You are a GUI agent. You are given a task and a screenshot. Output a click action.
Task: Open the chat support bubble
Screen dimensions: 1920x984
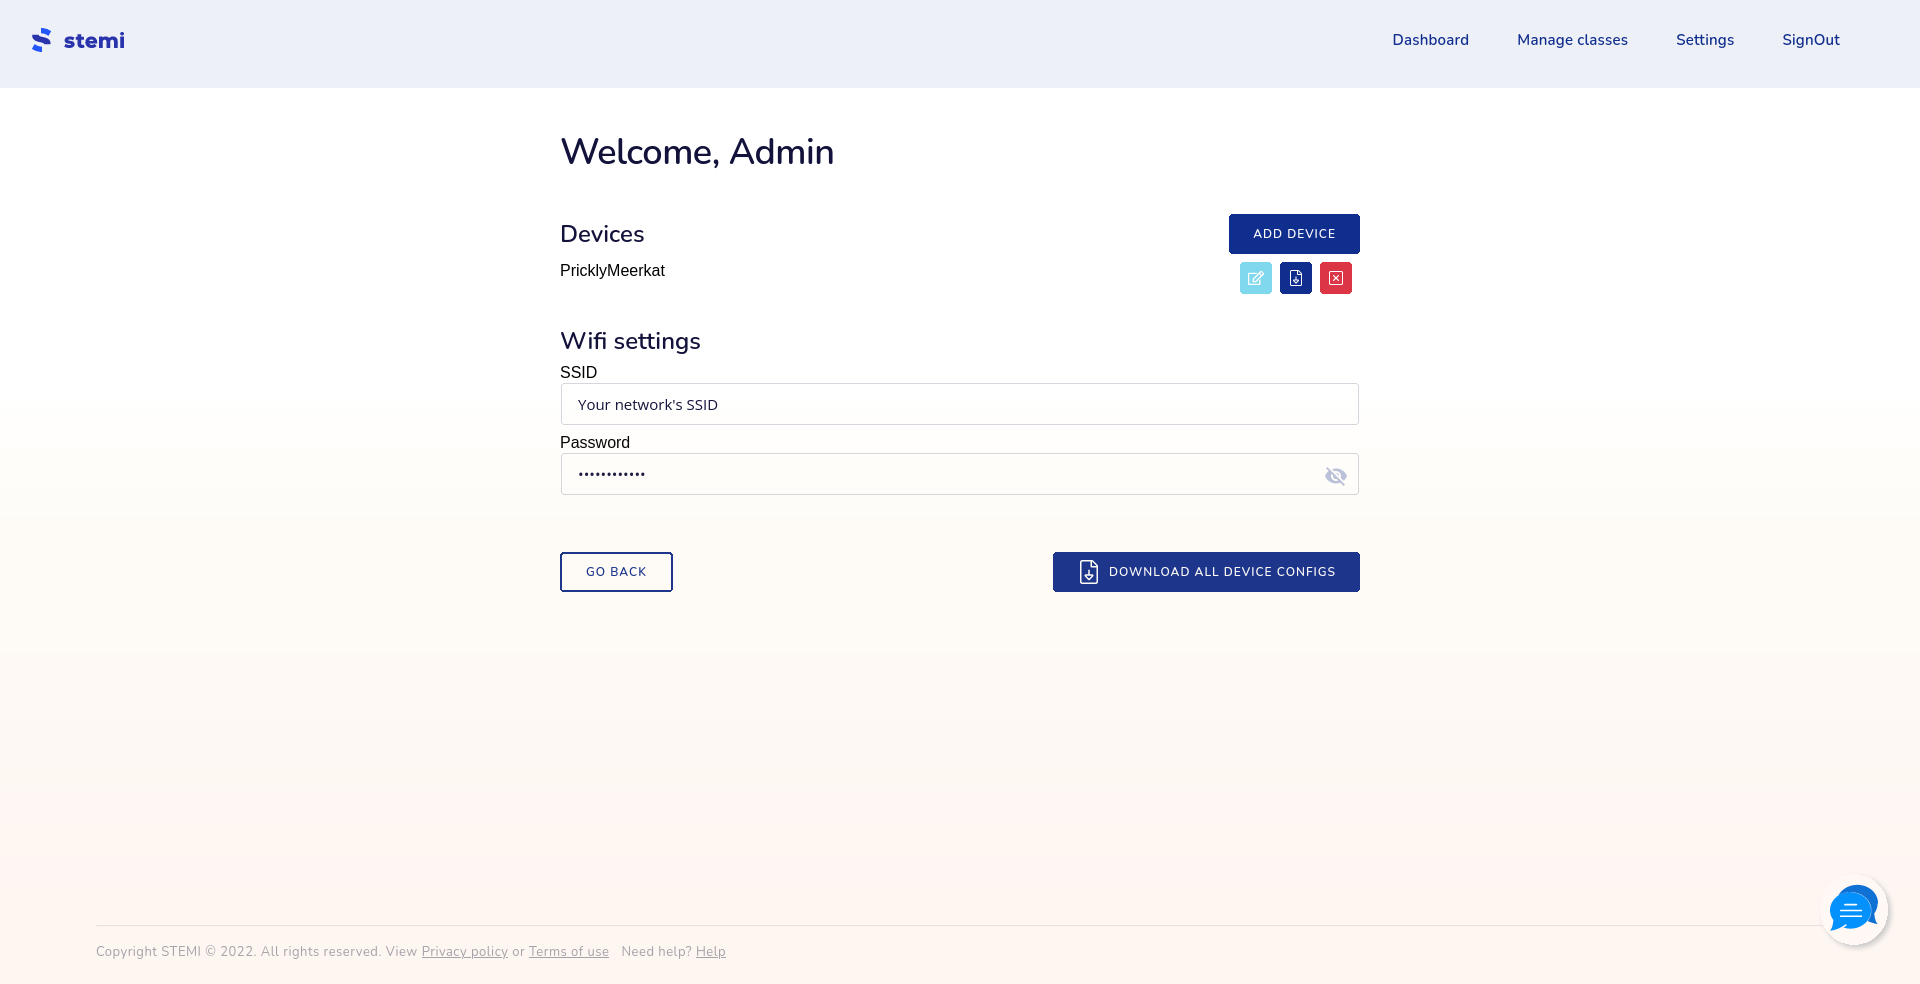[1853, 910]
